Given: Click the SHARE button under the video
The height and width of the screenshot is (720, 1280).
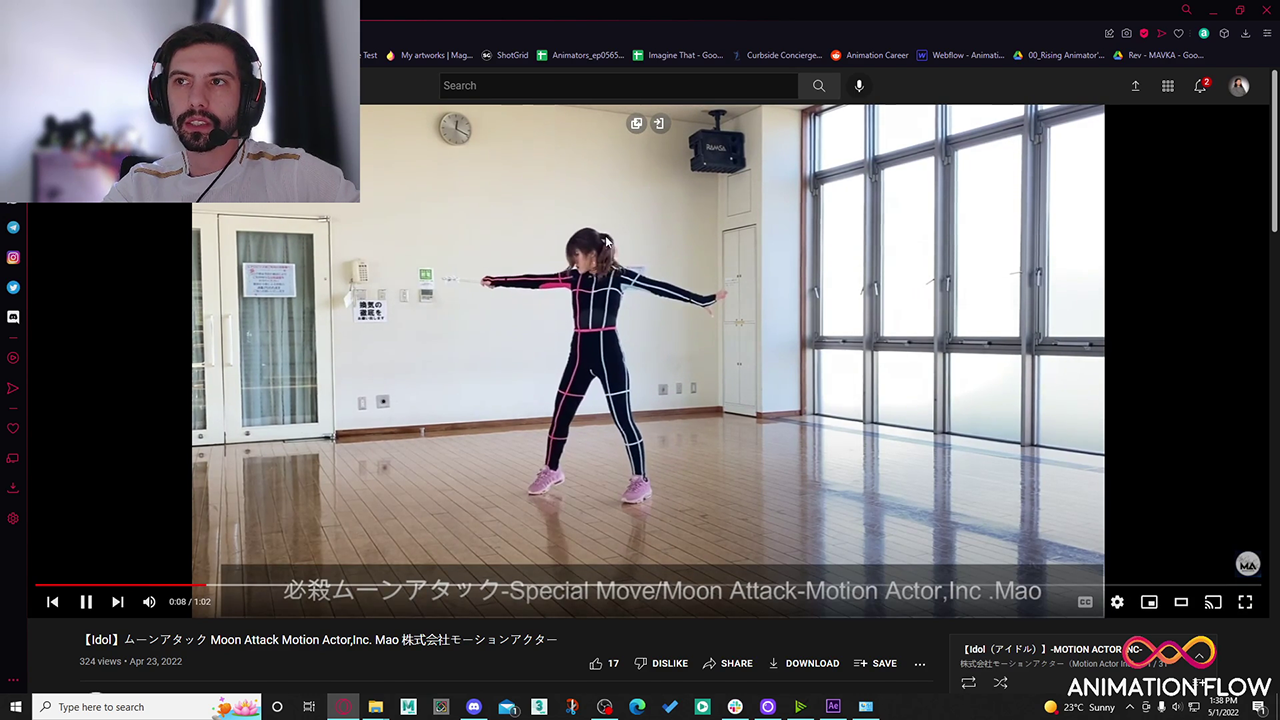Looking at the screenshot, I should [x=728, y=664].
